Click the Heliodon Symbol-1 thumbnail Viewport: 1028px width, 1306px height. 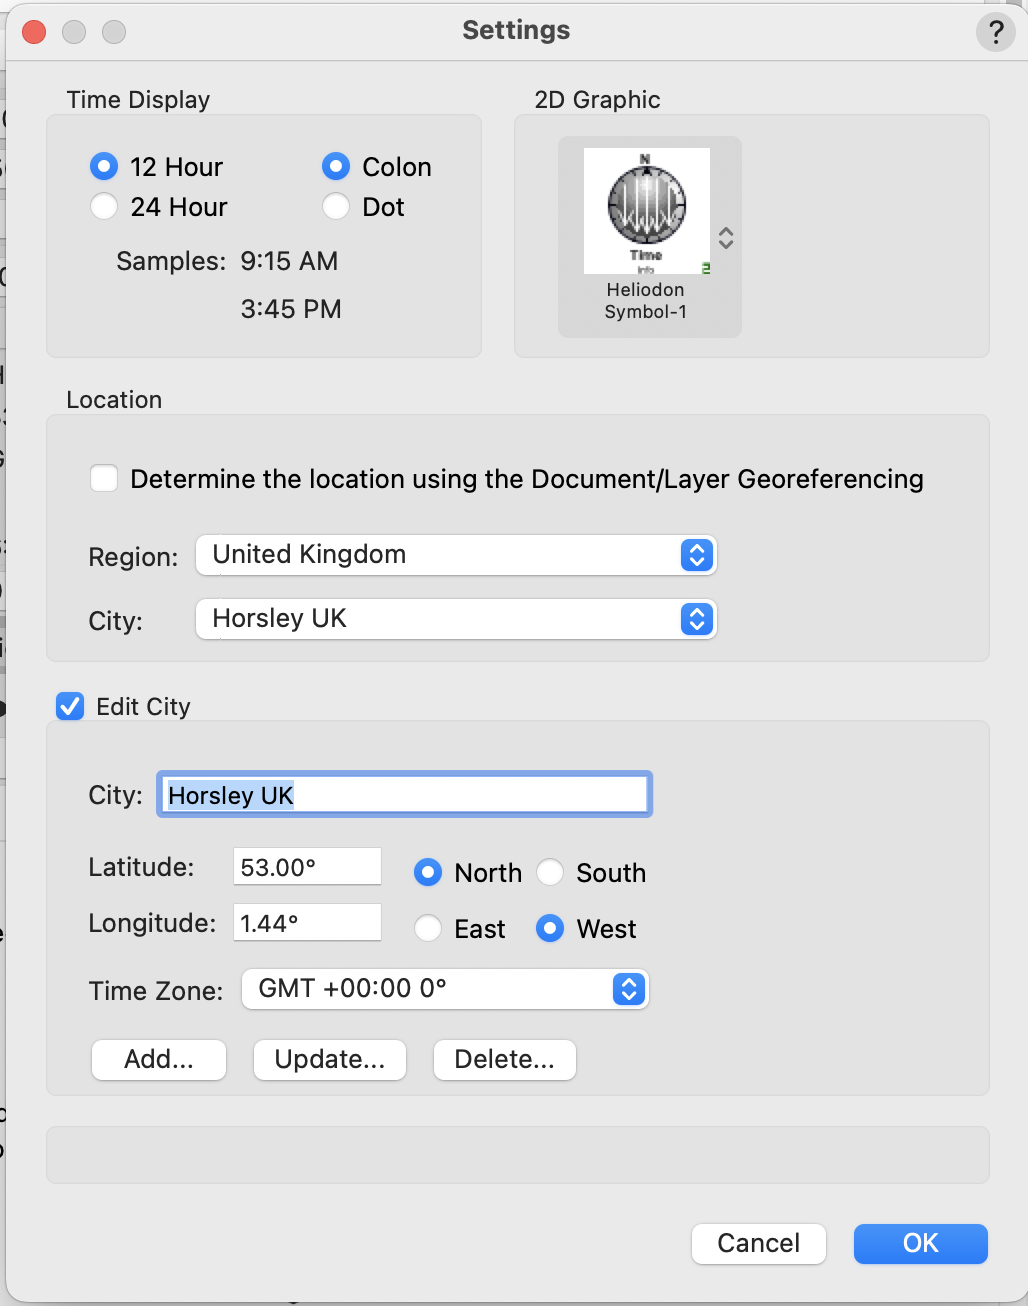point(646,212)
